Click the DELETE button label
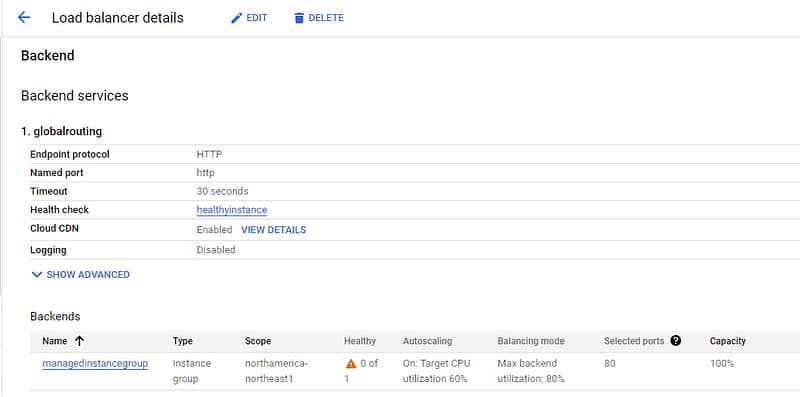 326,18
